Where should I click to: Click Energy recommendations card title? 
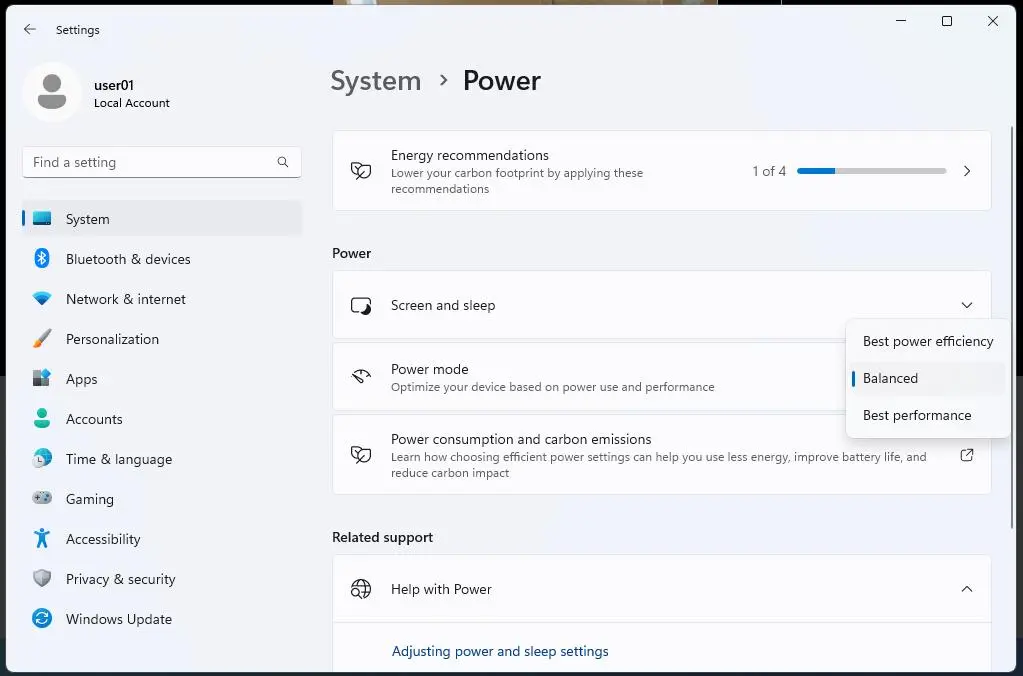pyautogui.click(x=470, y=155)
